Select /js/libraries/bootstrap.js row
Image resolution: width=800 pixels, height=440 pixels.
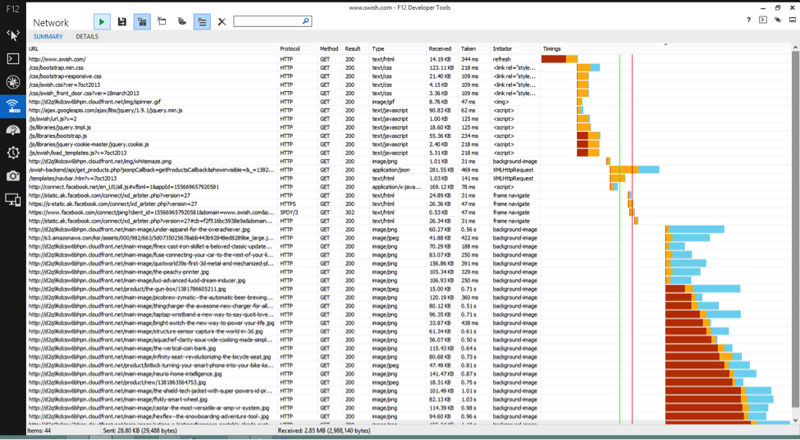pos(409,136)
